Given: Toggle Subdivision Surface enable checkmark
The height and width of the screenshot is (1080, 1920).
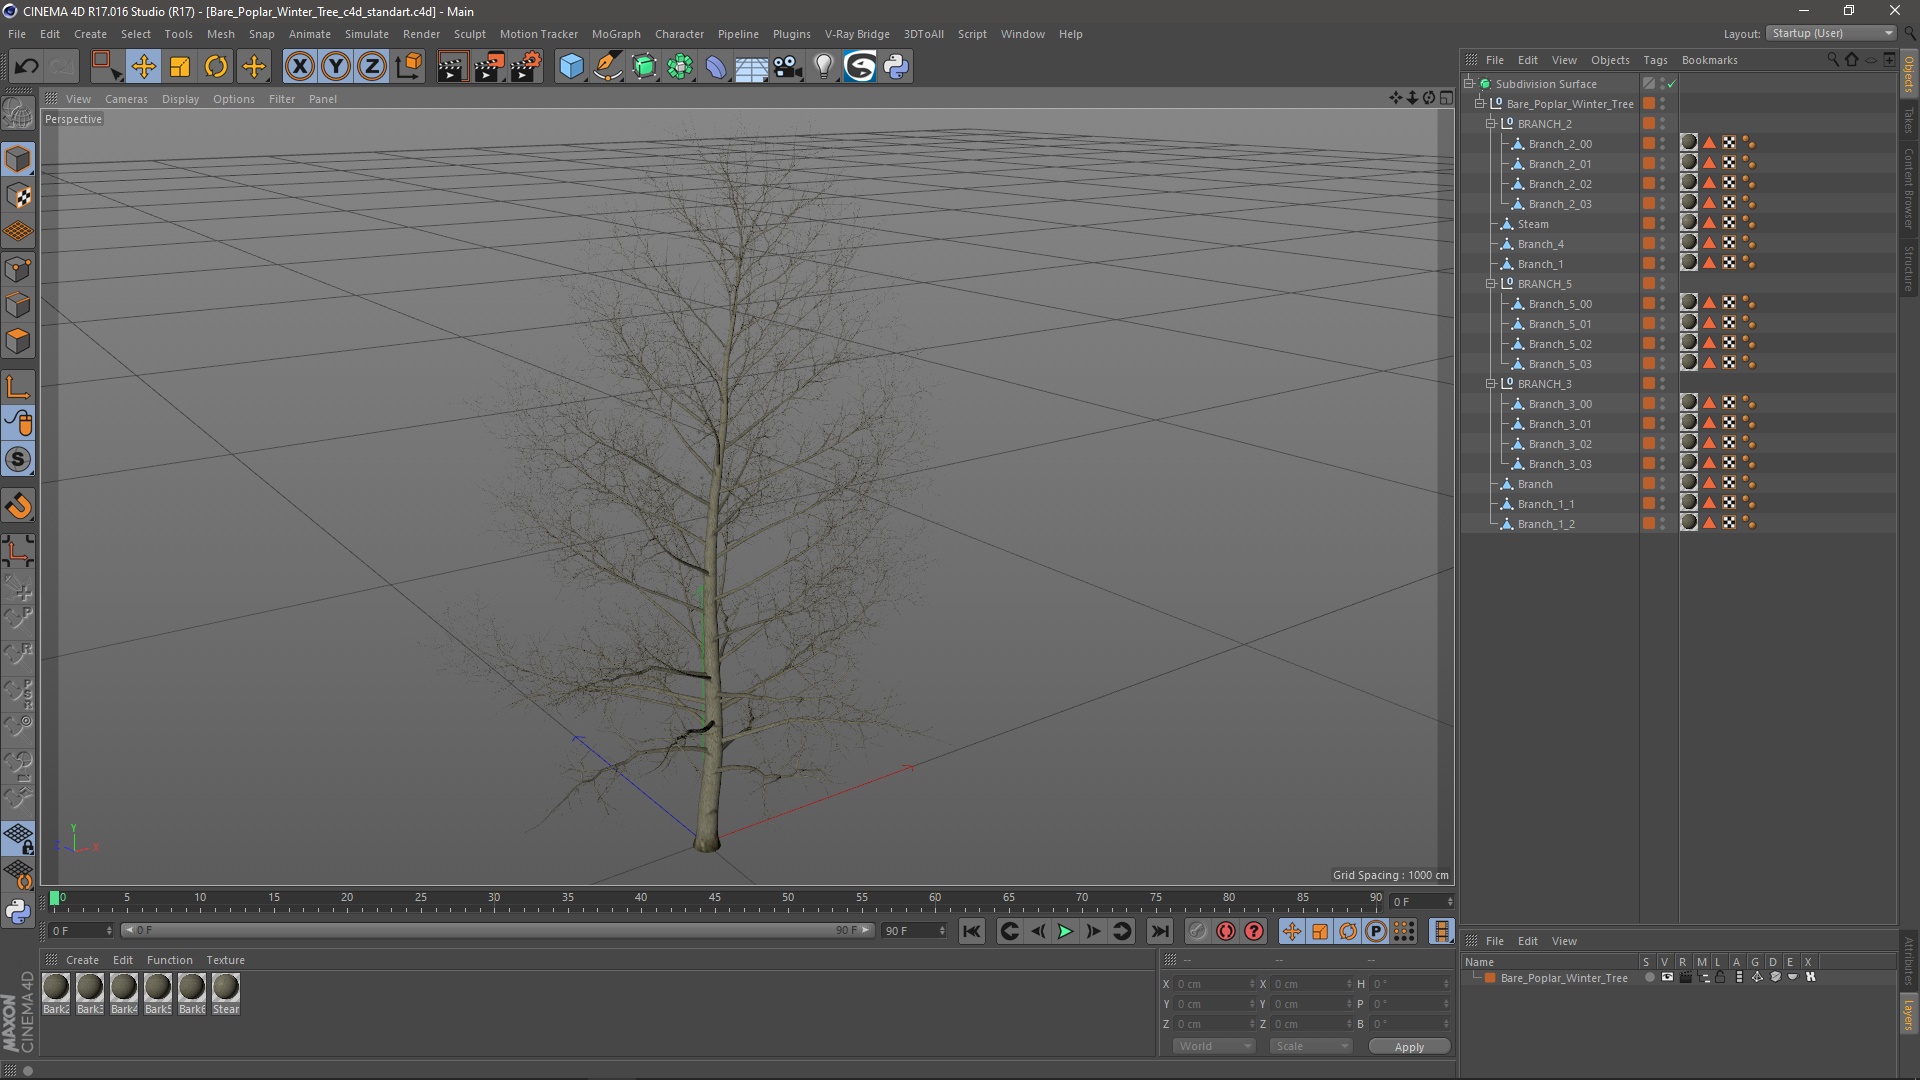Looking at the screenshot, I should click(x=1672, y=84).
